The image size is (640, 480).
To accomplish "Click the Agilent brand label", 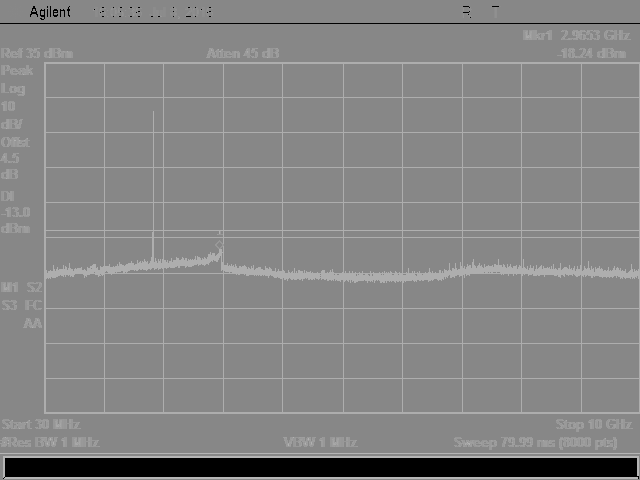I will tap(50, 12).
